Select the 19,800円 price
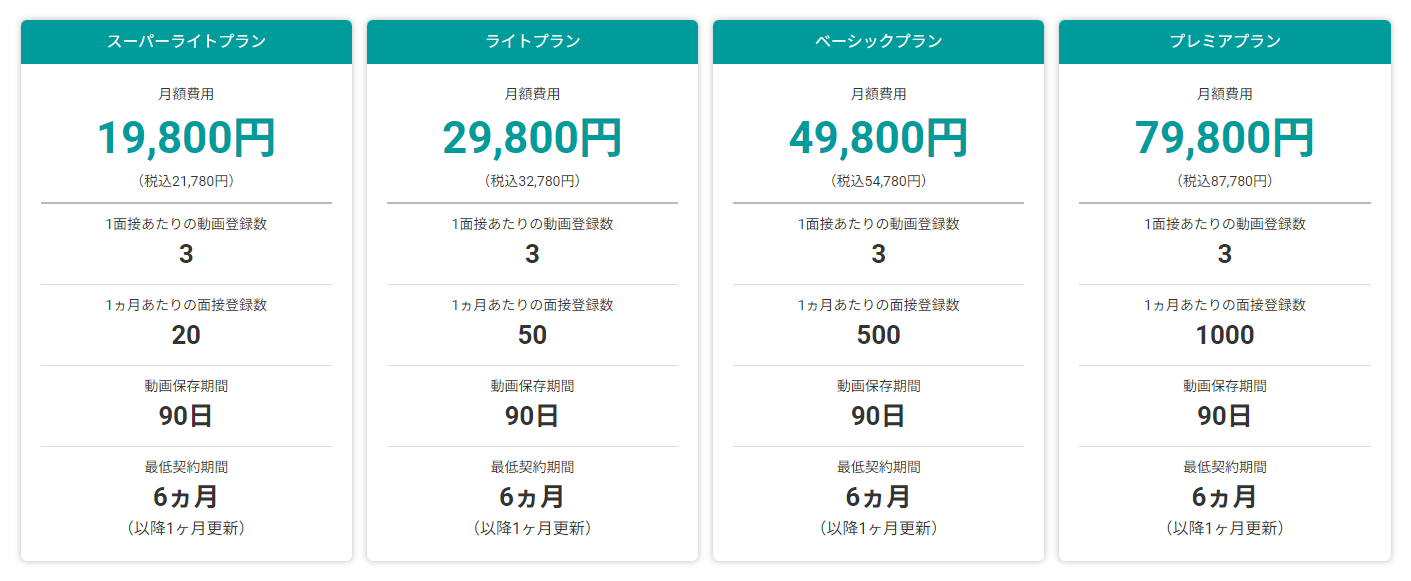Image resolution: width=1411 pixels, height=581 pixels. tap(186, 138)
